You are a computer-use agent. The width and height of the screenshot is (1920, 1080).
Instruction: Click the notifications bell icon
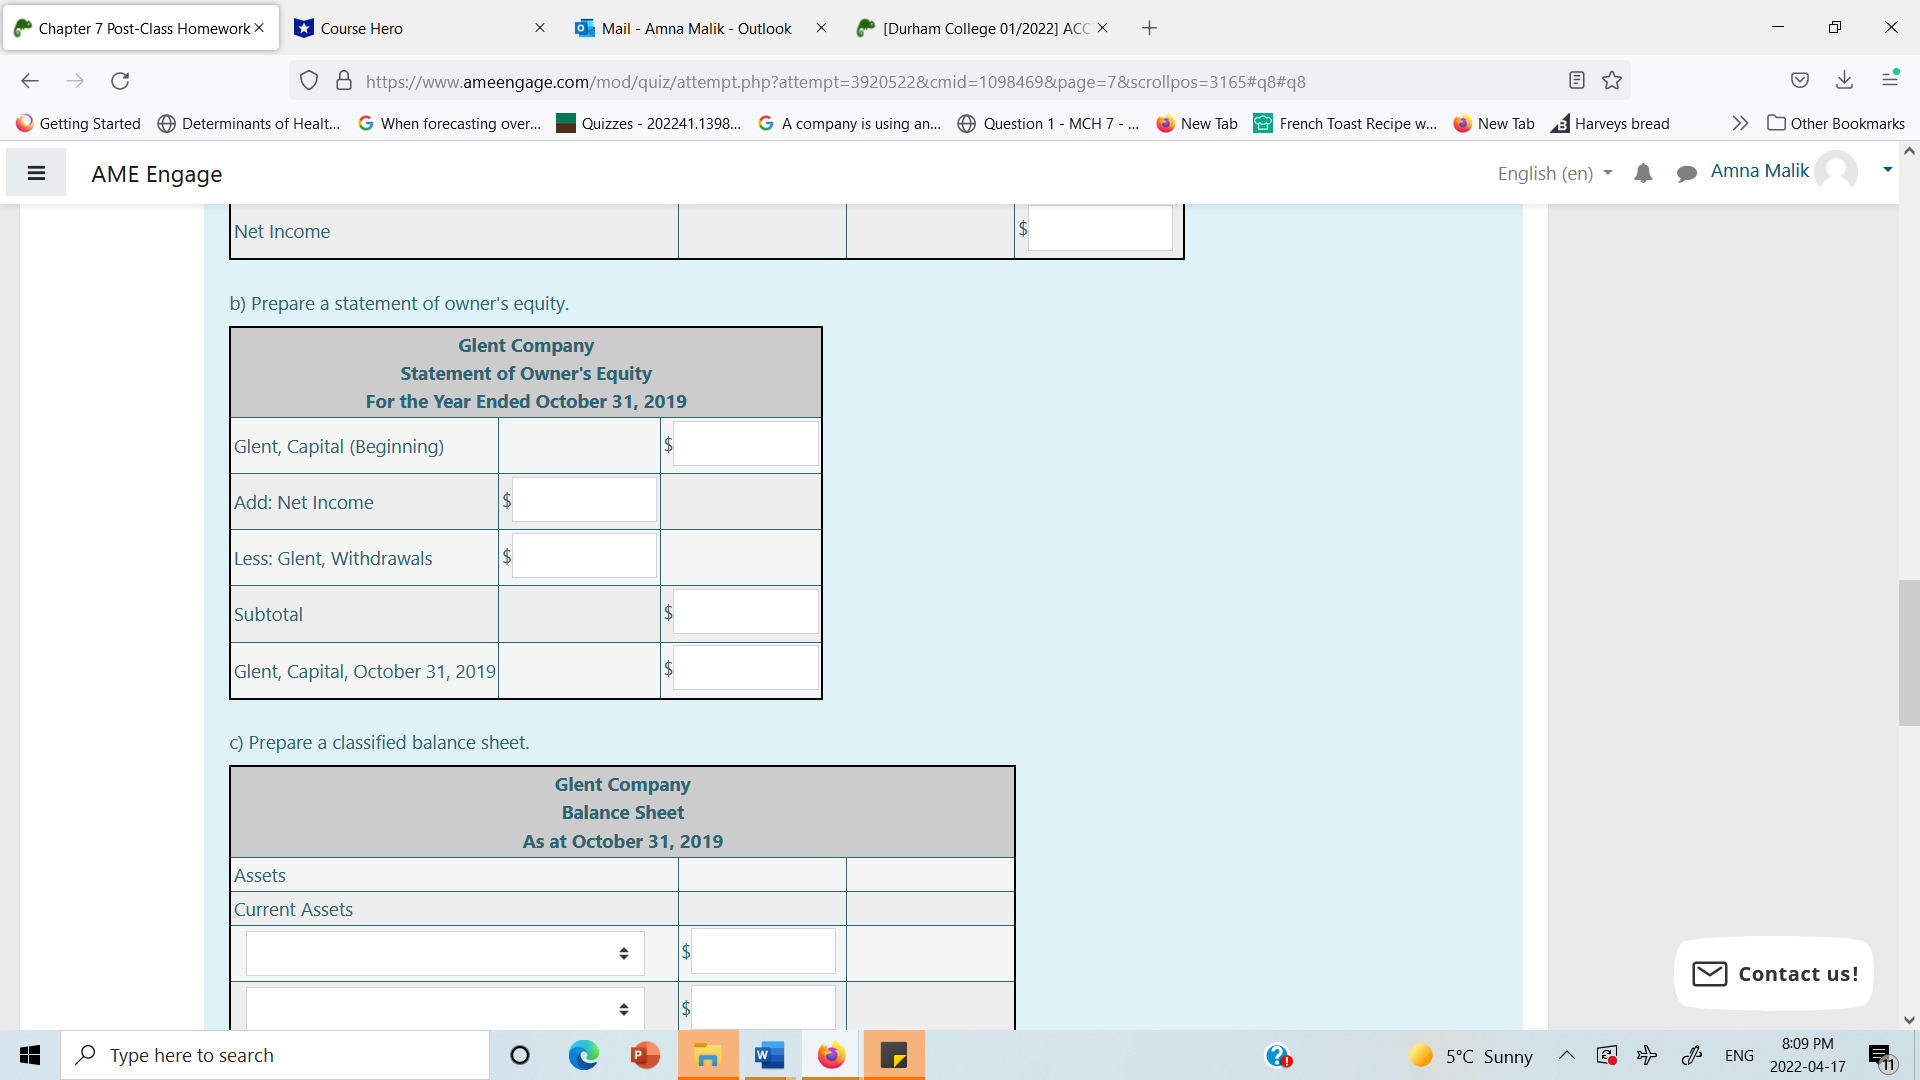pos(1643,173)
